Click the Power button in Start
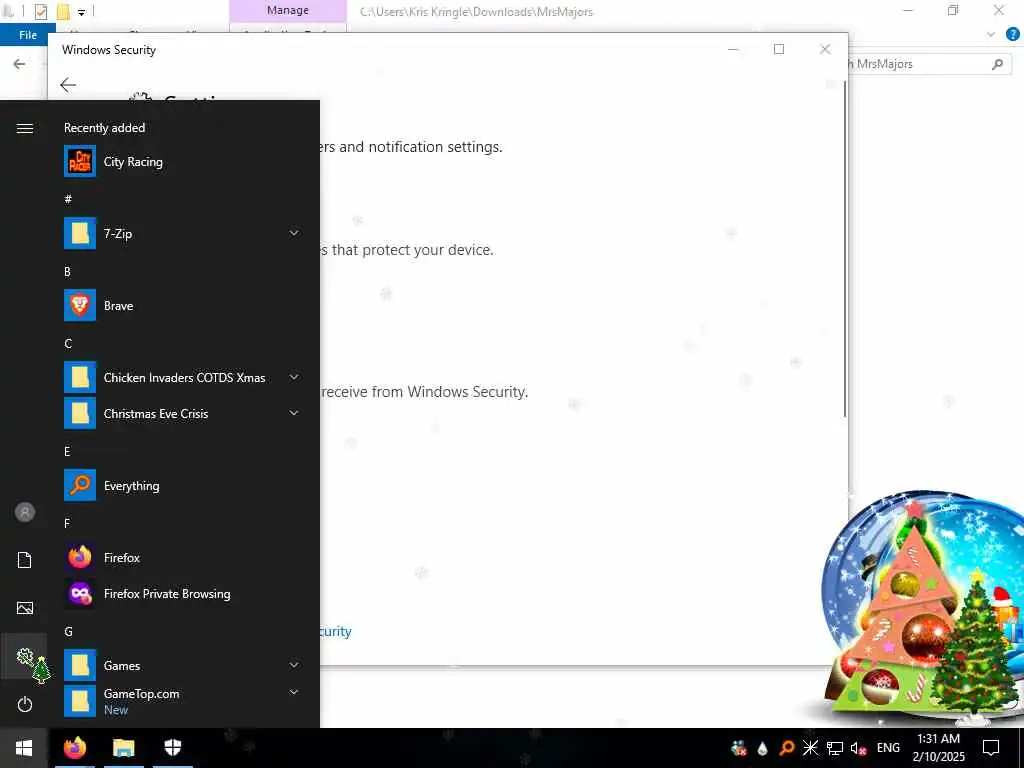Screen dimensions: 1024x768 [25, 704]
